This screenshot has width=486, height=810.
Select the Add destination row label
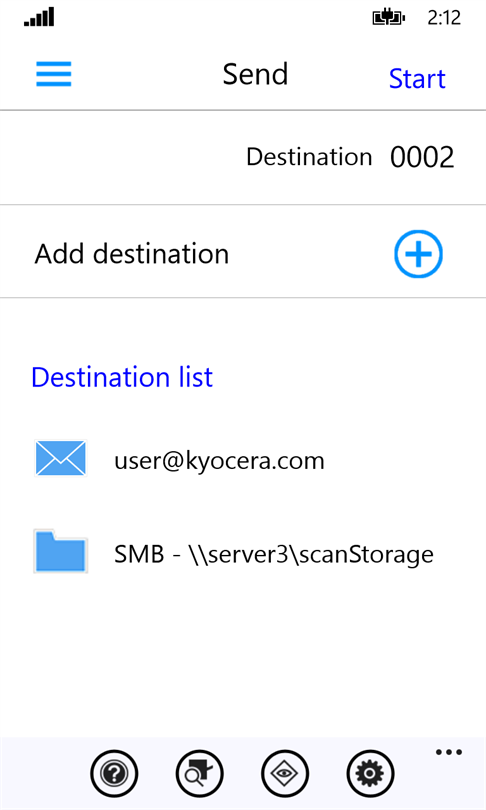(x=132, y=254)
